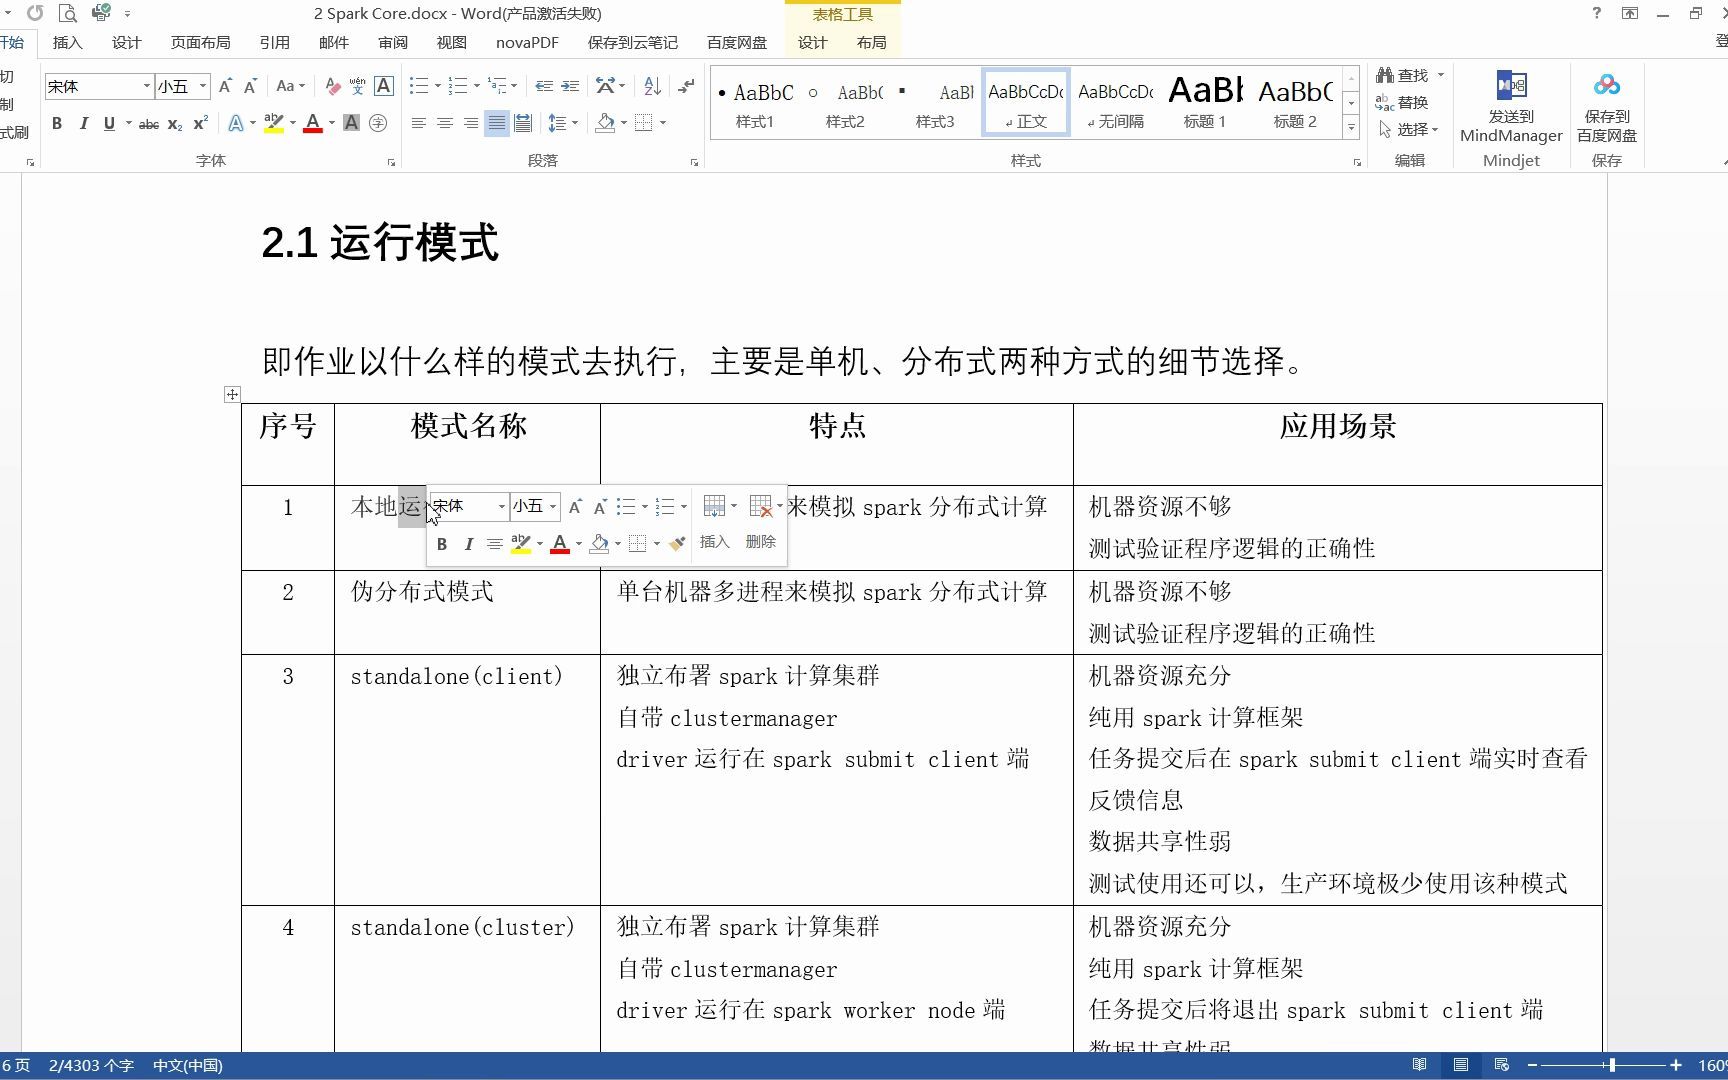This screenshot has height=1080, width=1728.
Task: Click Print Preview in Quick Access Toolbar
Action: 67,14
